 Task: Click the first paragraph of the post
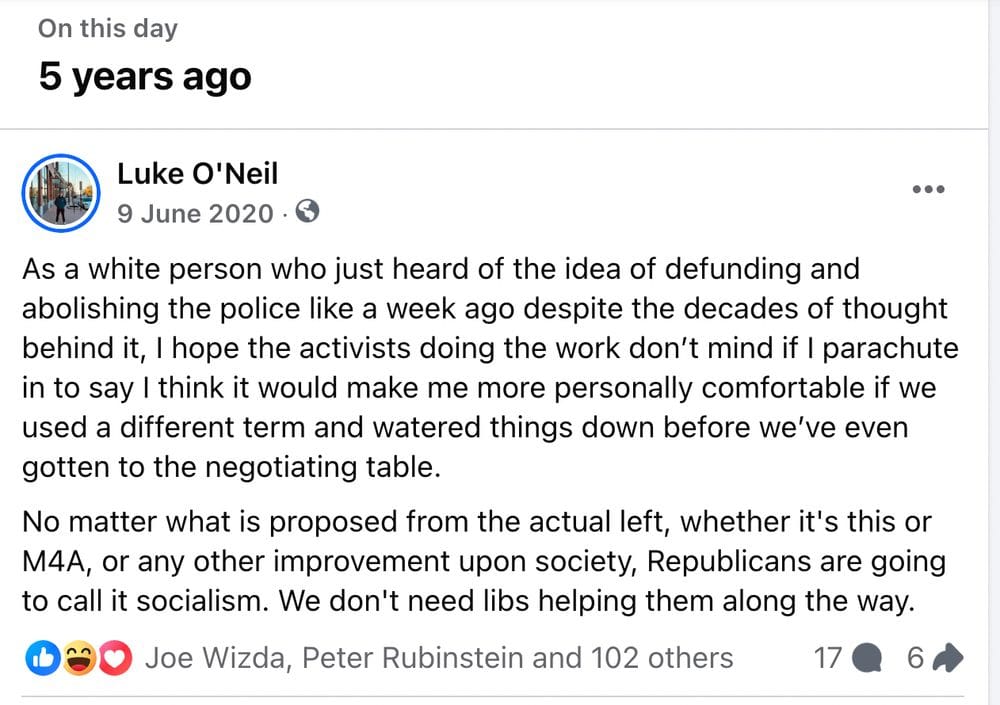[490, 367]
